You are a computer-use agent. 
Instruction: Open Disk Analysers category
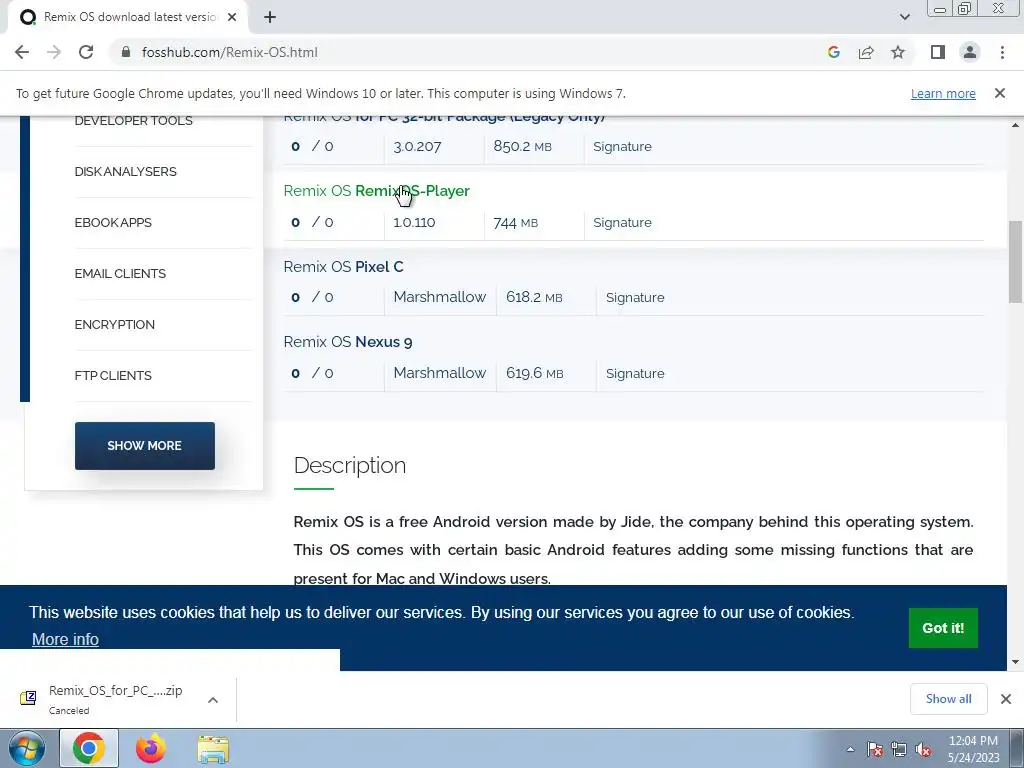[125, 172]
